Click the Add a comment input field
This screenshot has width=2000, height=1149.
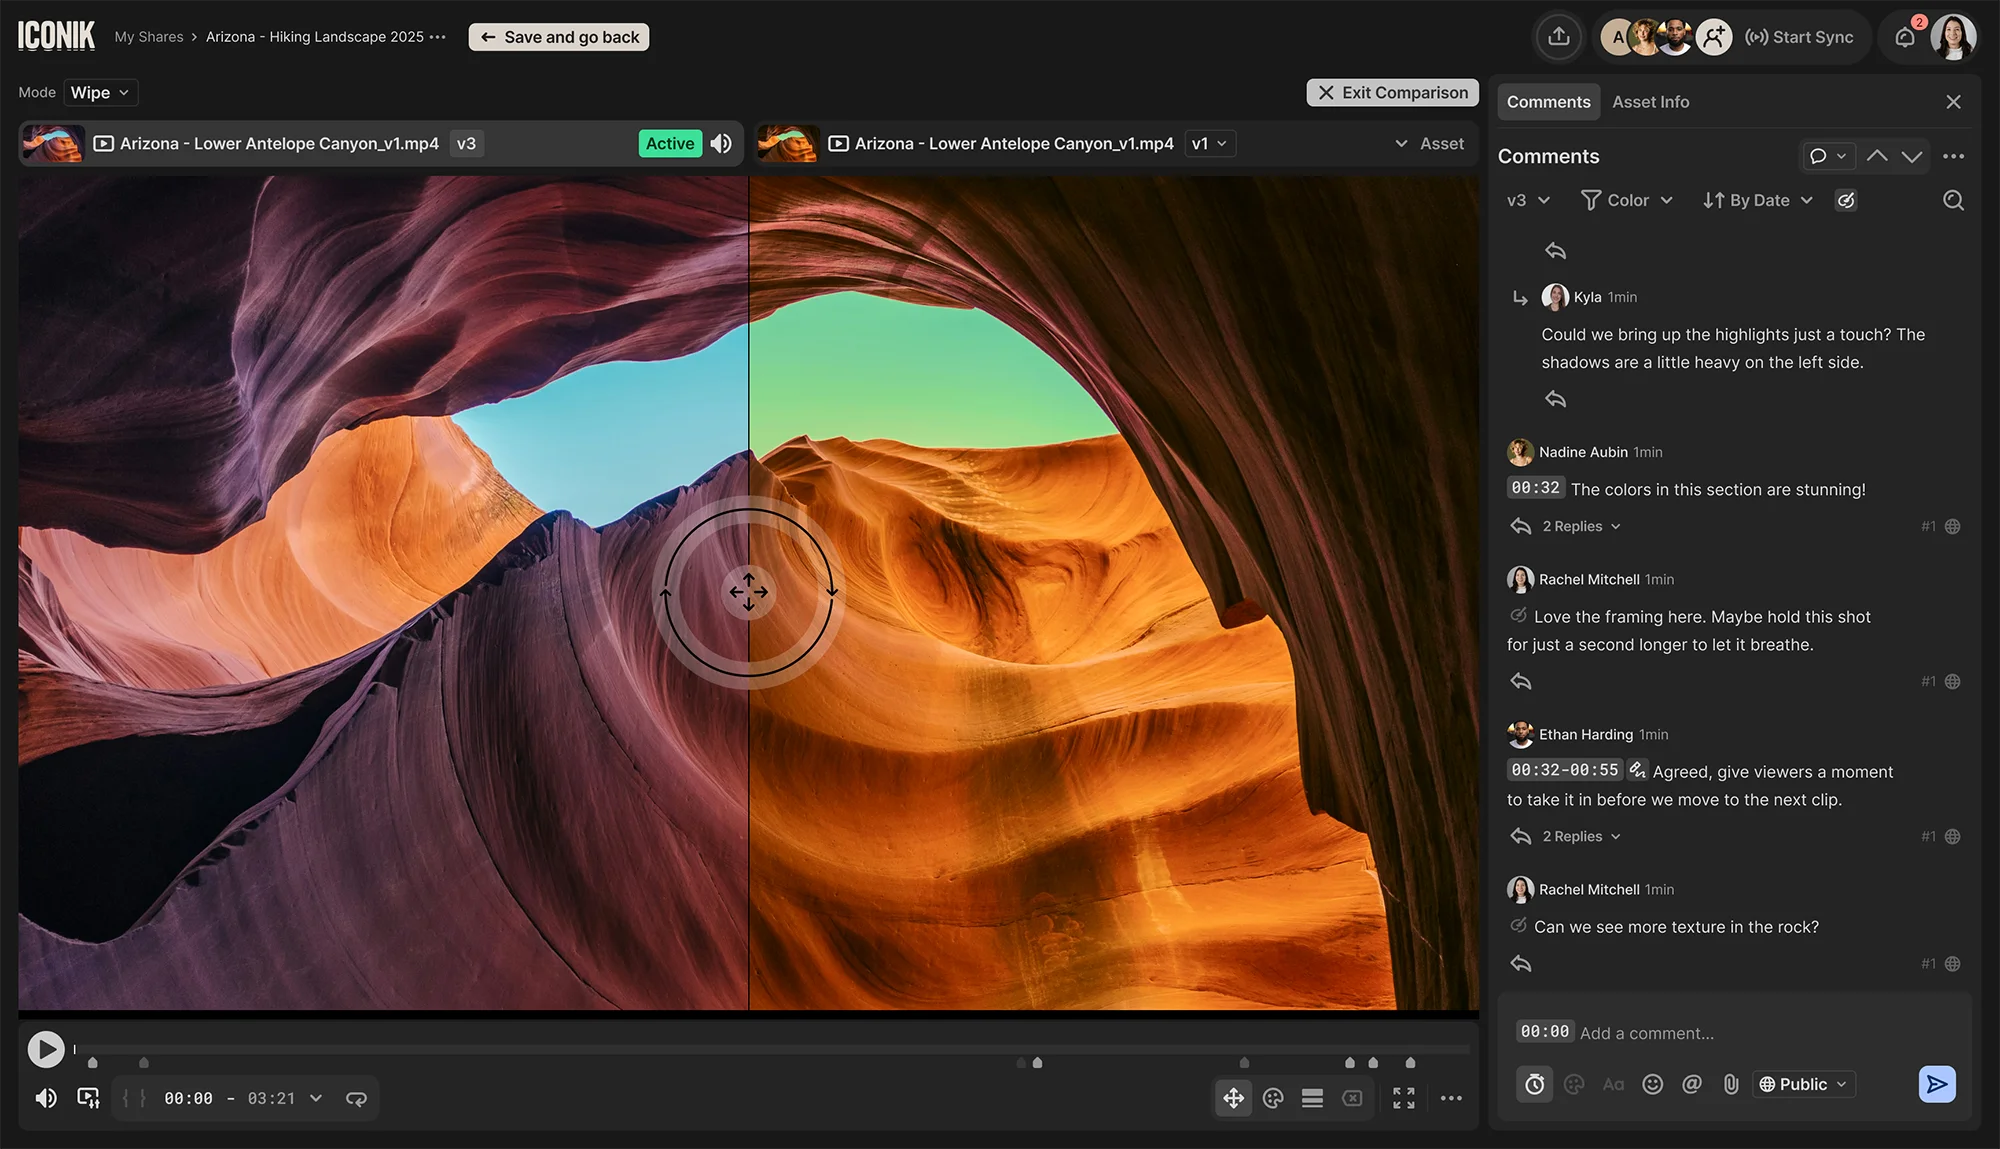tap(1740, 1033)
